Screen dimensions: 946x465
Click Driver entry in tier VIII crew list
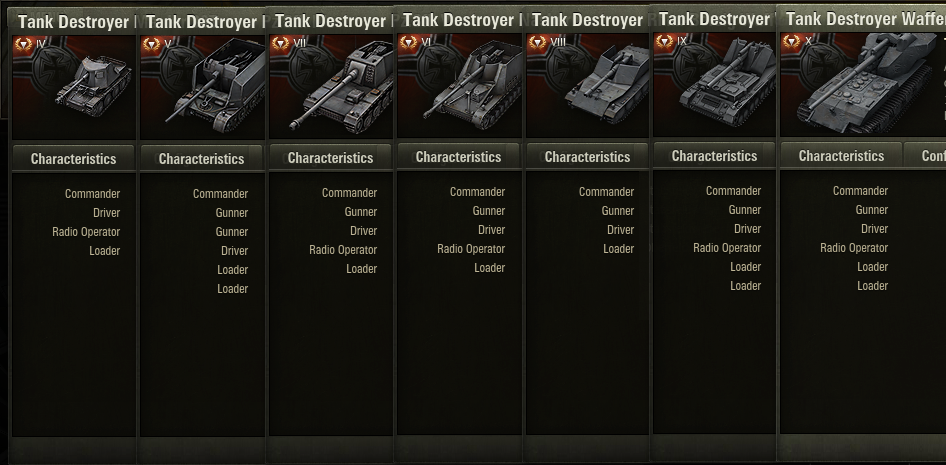[x=620, y=230]
